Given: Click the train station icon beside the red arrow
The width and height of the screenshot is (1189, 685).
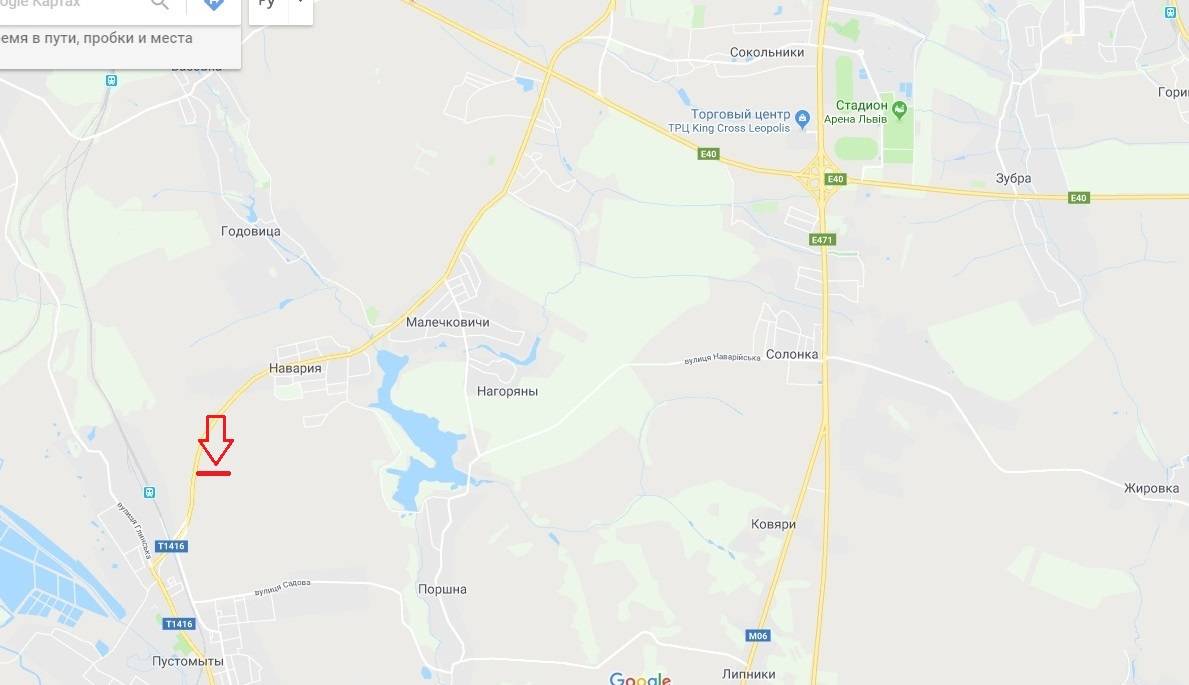Looking at the screenshot, I should pyautogui.click(x=149, y=492).
